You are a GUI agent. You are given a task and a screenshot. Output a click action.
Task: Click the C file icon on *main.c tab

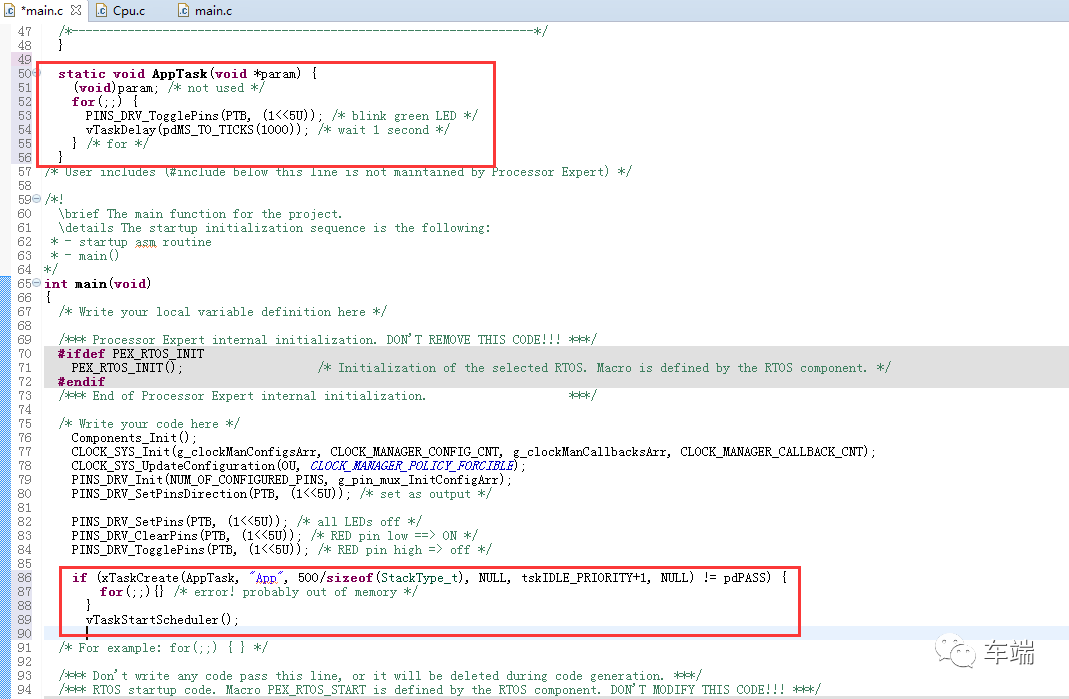coord(10,10)
